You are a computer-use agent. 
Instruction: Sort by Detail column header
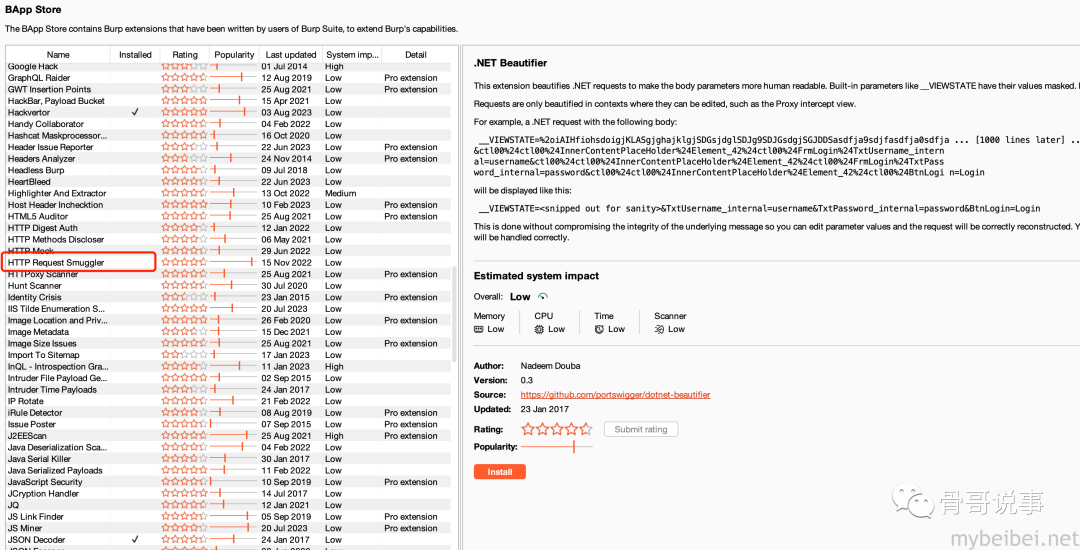pyautogui.click(x=416, y=54)
